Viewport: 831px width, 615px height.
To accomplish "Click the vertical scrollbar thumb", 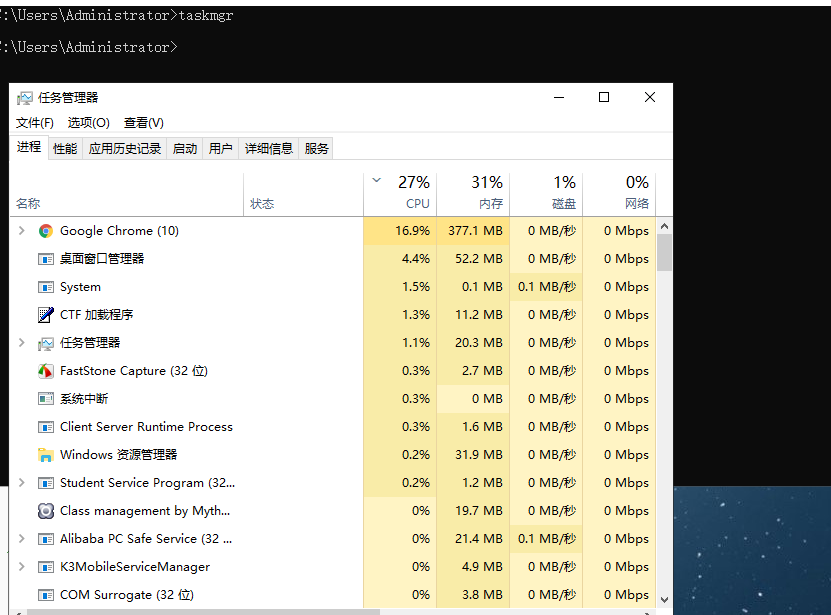I will coord(665,253).
